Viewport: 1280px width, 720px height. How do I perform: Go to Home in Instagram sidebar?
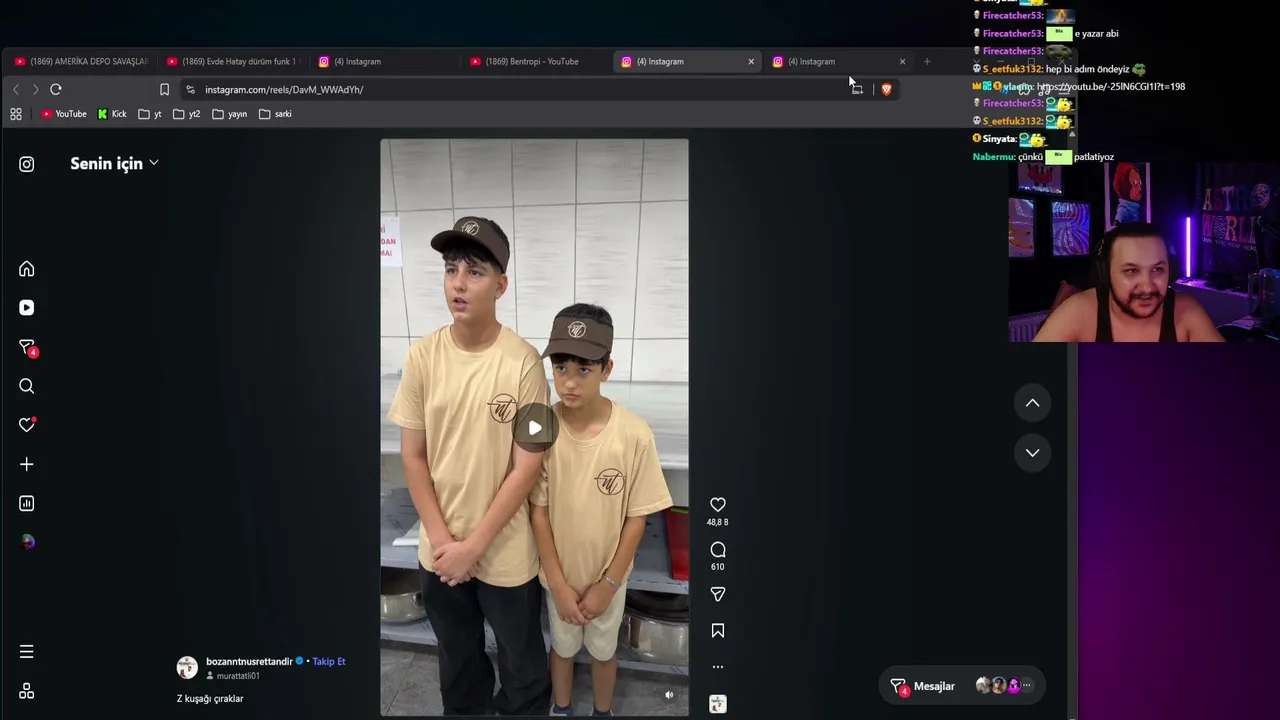coord(27,269)
